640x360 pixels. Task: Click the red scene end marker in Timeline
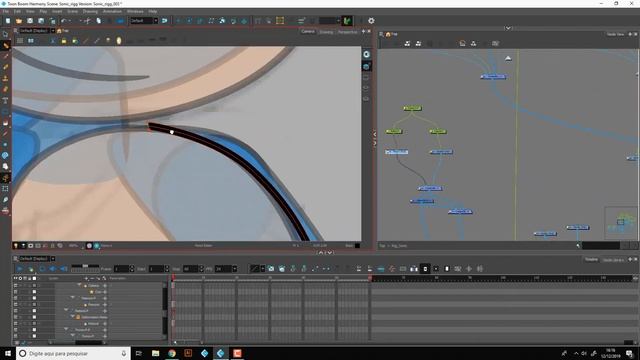point(370,278)
